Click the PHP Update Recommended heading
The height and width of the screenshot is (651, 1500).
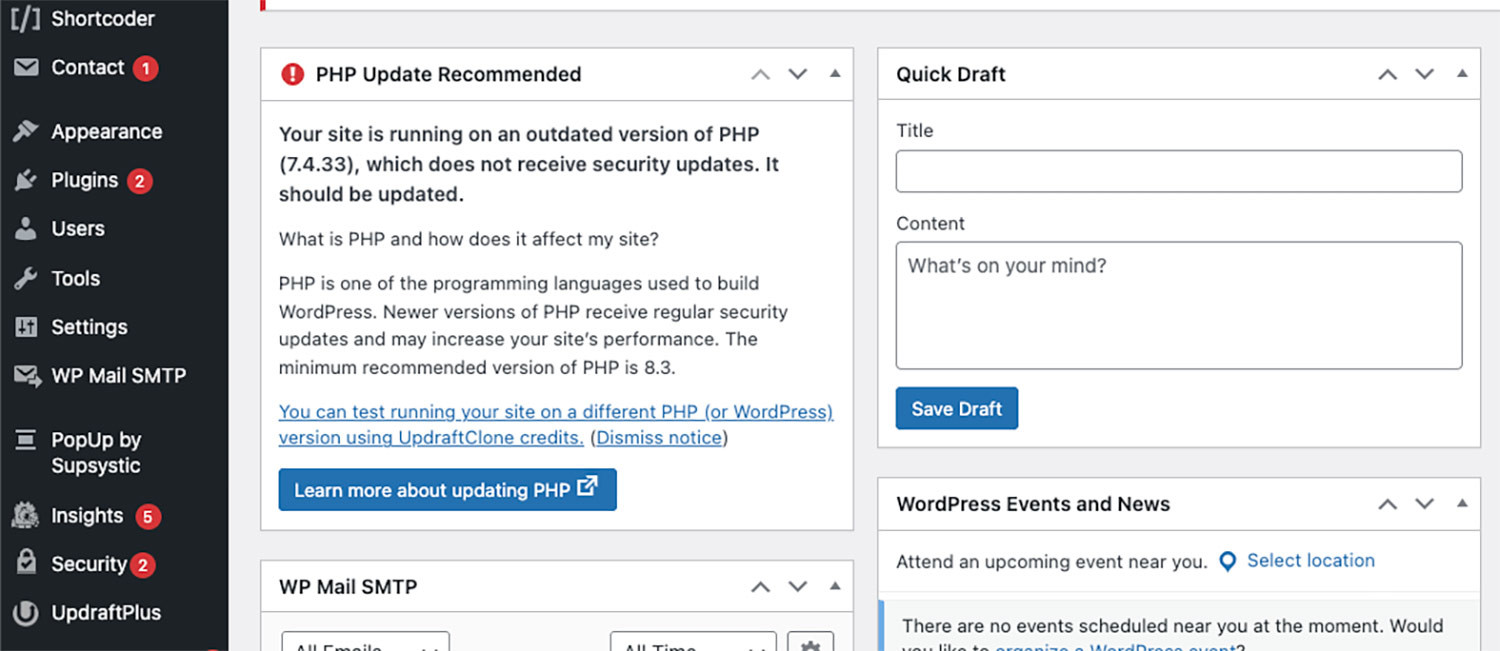(448, 74)
